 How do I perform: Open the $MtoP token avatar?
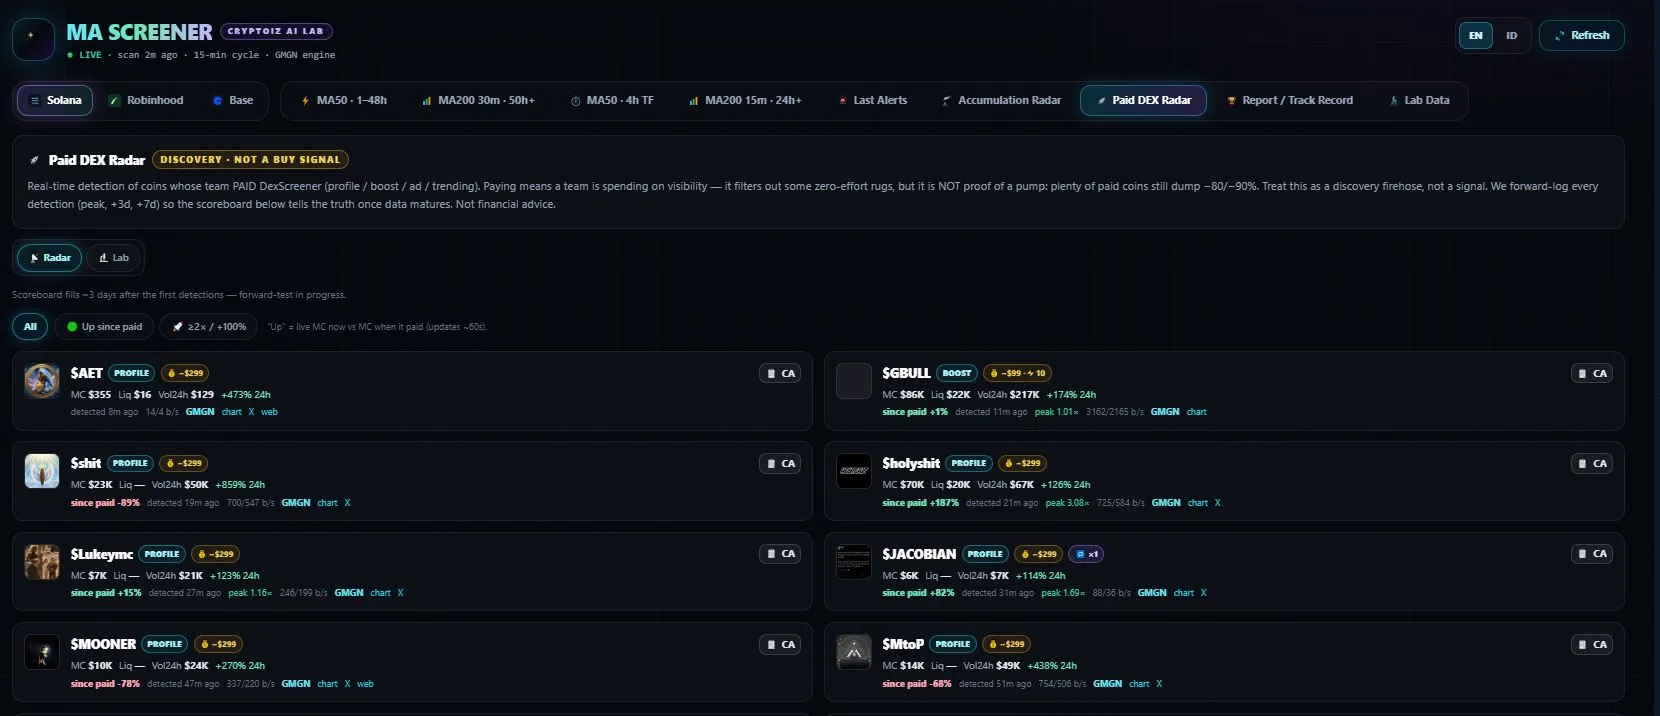[854, 653]
